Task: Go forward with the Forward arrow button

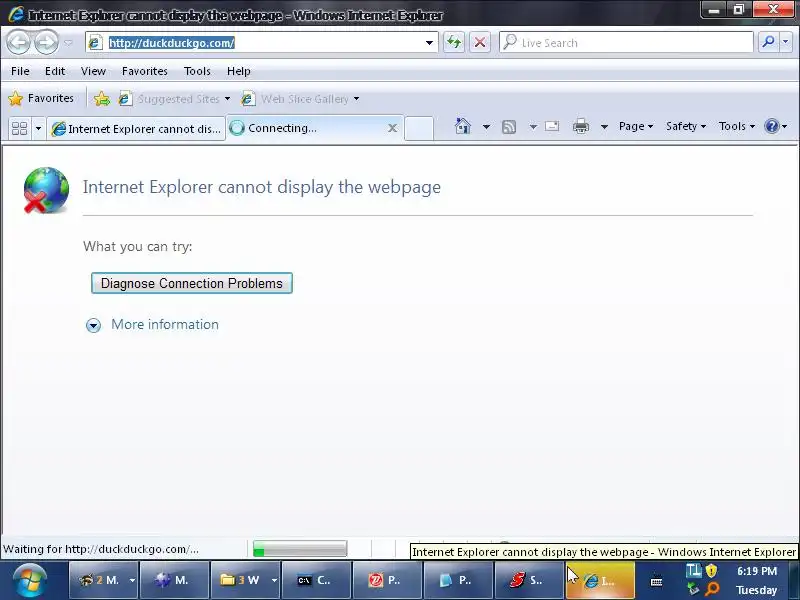Action: pos(46,42)
